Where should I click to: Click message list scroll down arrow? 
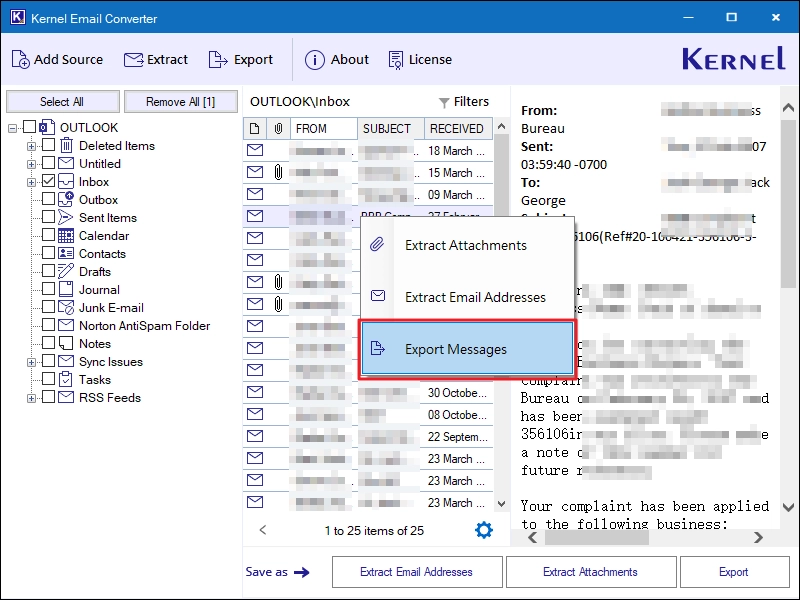[x=502, y=504]
